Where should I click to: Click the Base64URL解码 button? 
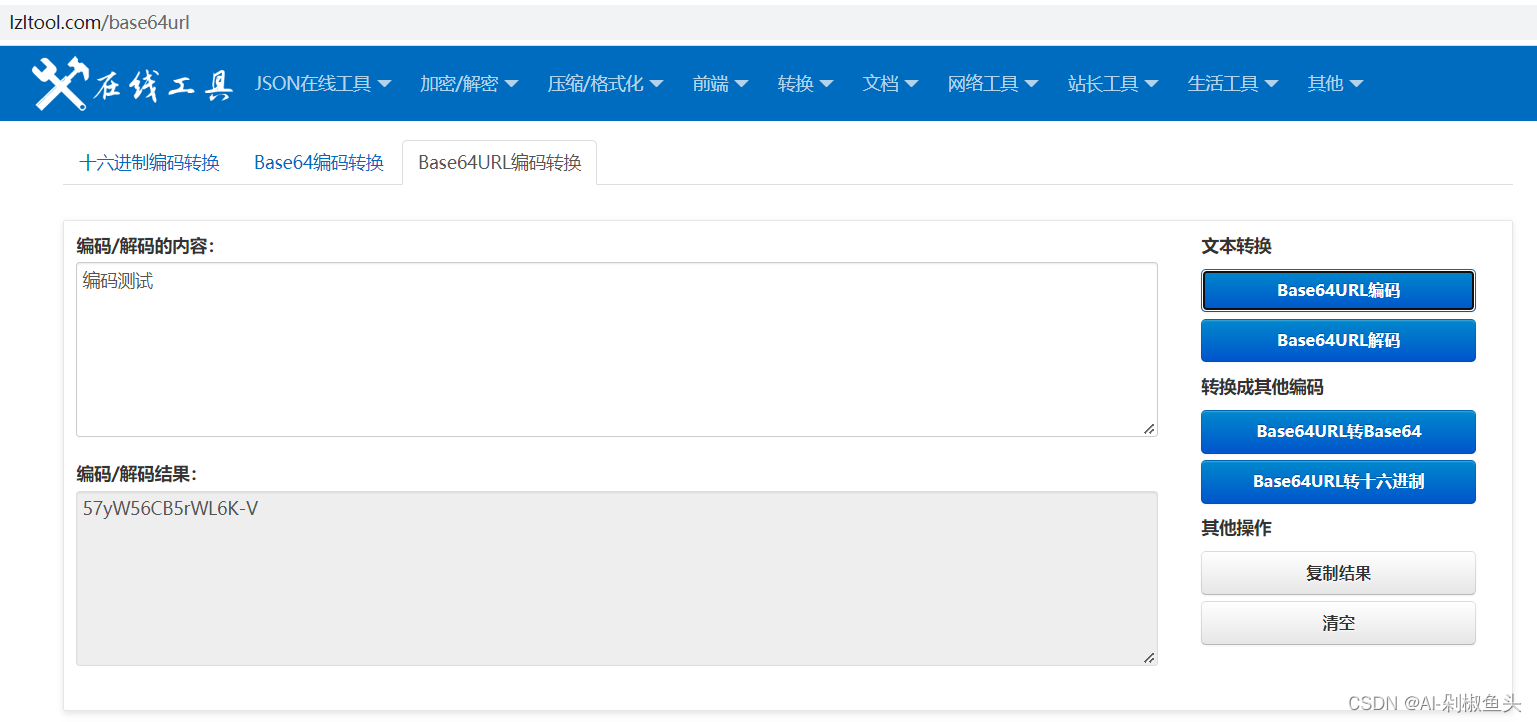[x=1338, y=340]
